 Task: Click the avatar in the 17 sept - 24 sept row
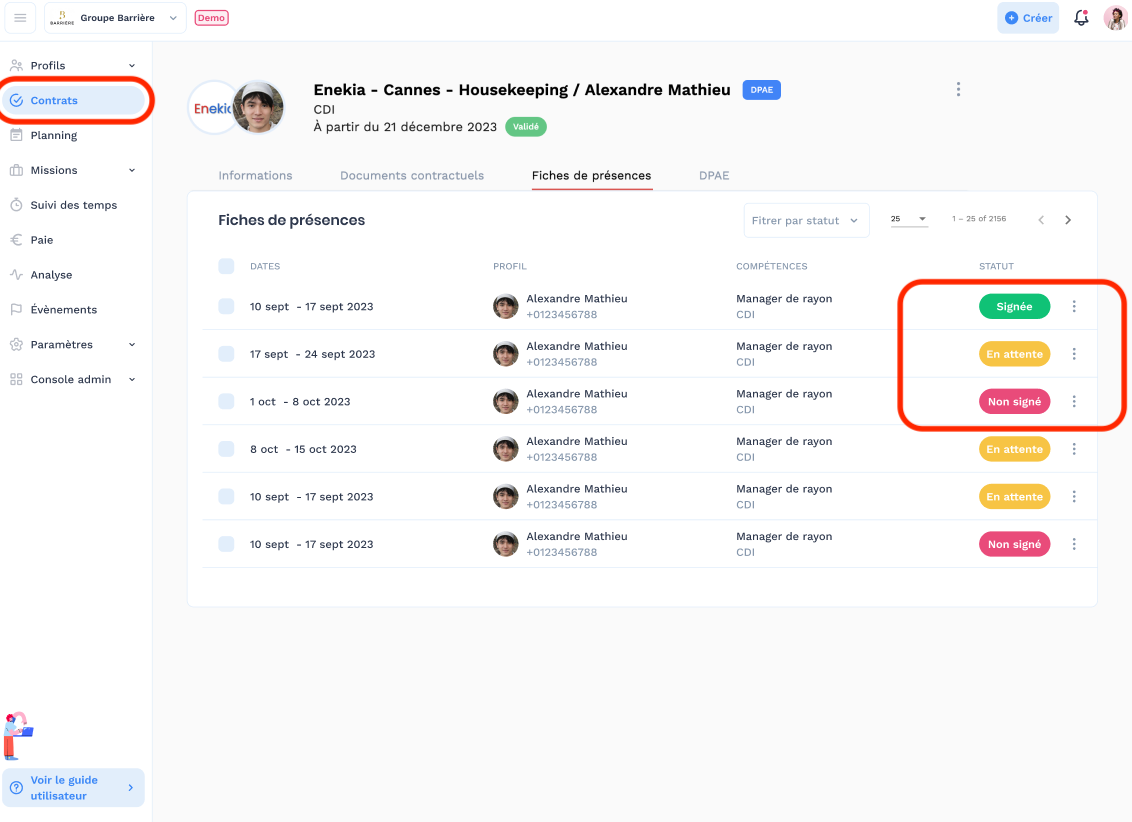[505, 354]
